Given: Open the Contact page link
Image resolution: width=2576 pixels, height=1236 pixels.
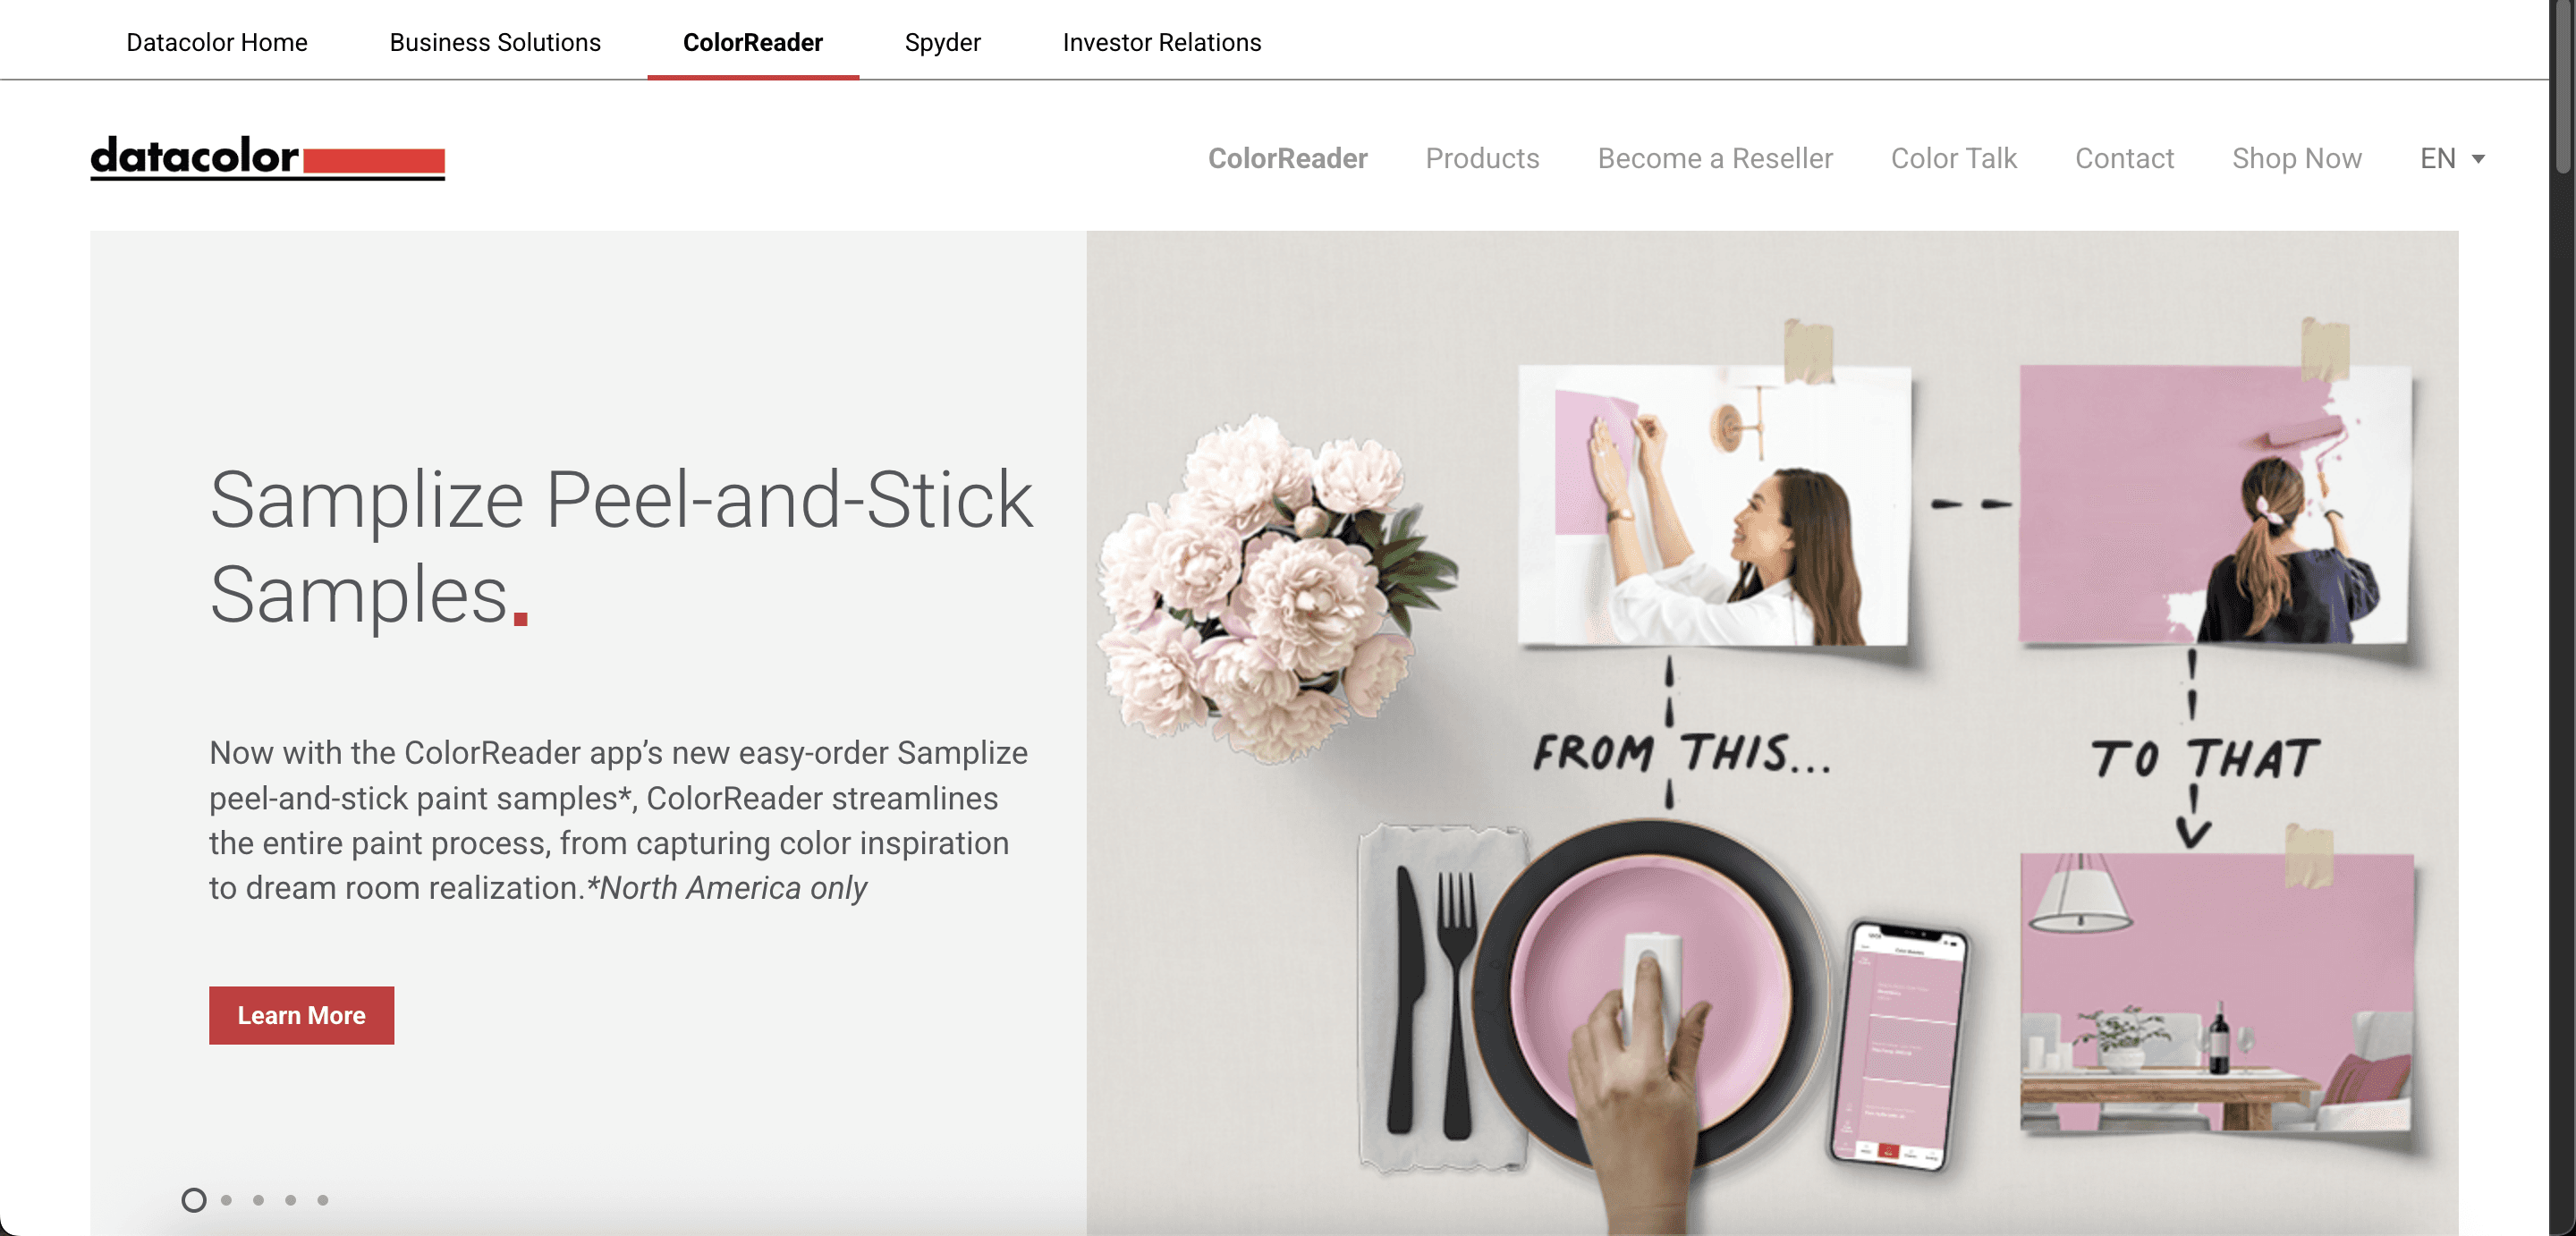Looking at the screenshot, I should [x=2124, y=158].
